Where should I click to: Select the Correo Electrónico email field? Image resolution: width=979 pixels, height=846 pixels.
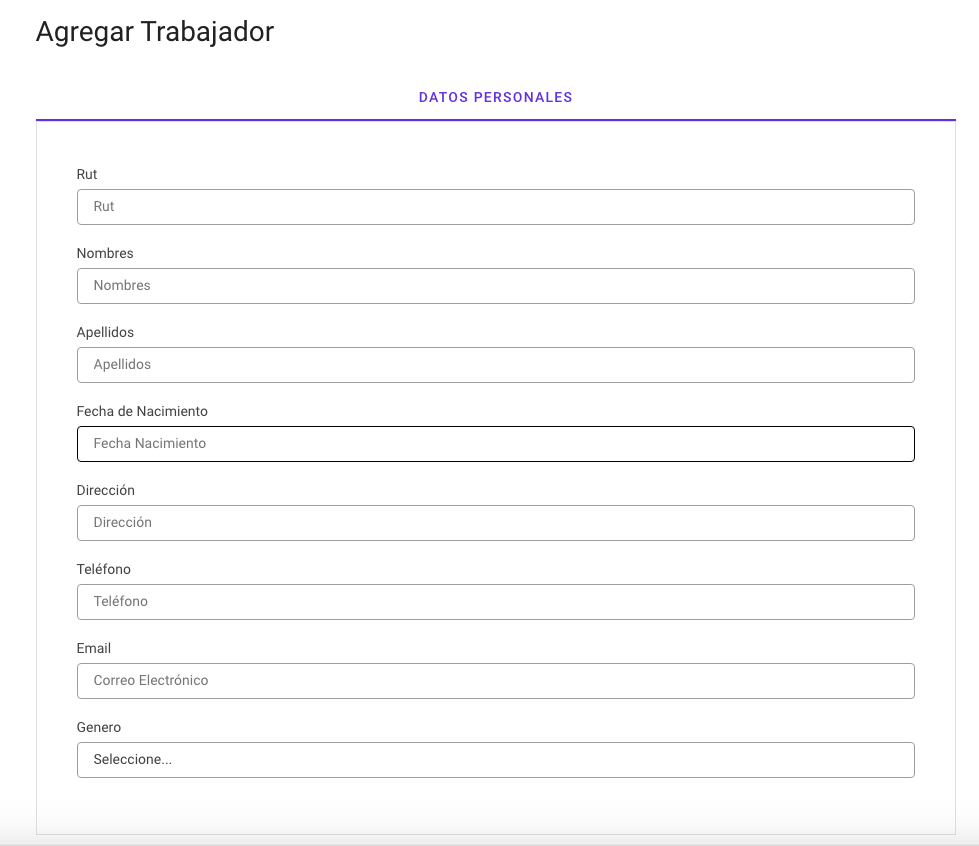pyautogui.click(x=495, y=681)
